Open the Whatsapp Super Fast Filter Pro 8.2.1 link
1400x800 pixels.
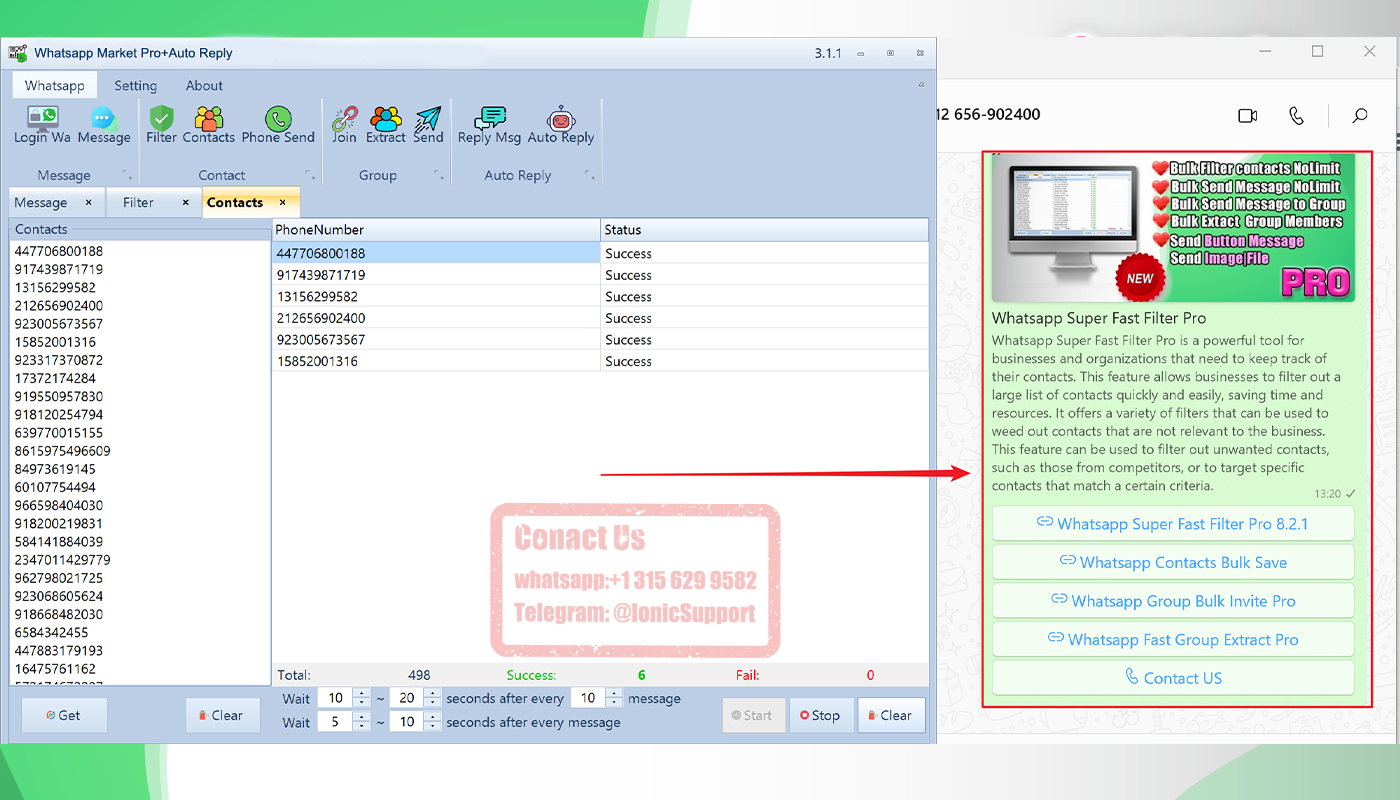click(1173, 523)
